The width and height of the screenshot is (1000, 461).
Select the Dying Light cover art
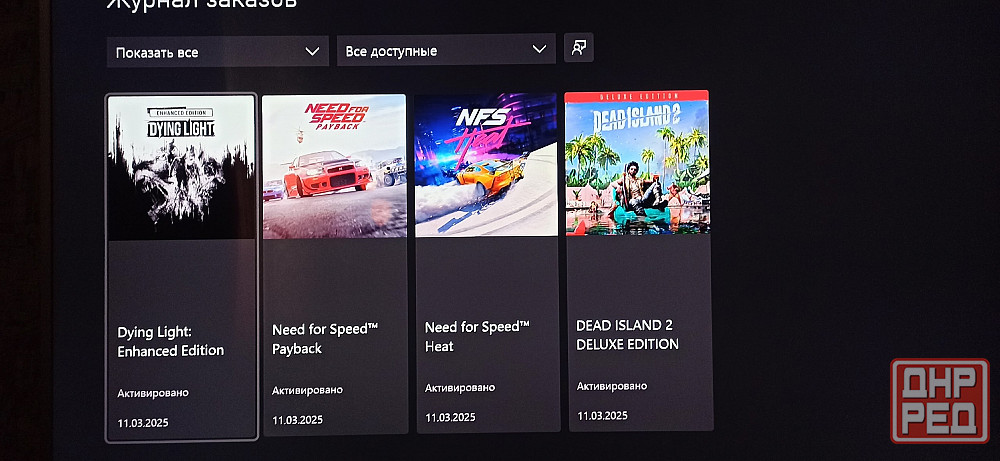click(x=181, y=168)
